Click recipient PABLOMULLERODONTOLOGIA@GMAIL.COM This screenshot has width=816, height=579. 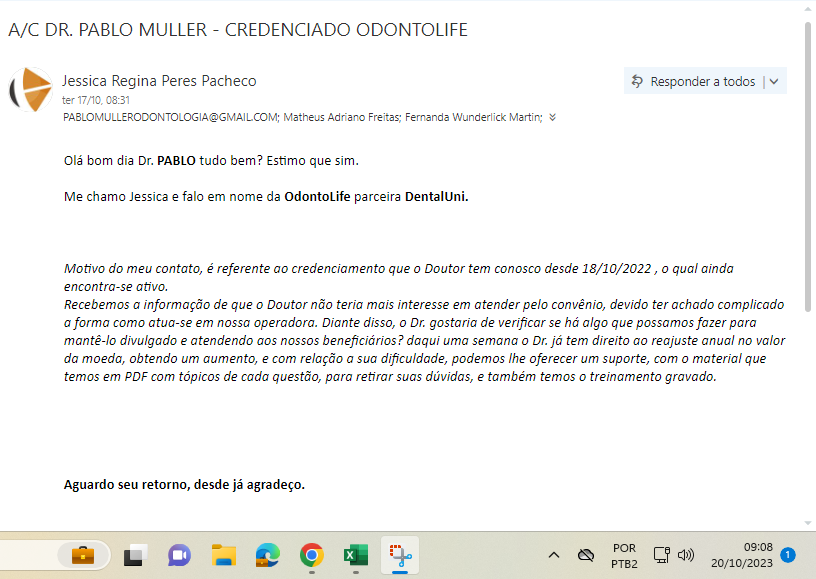pos(171,118)
